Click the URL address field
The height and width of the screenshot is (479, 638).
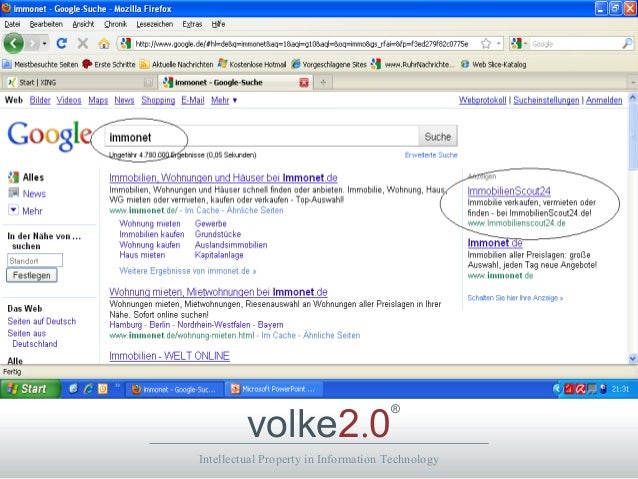302,44
